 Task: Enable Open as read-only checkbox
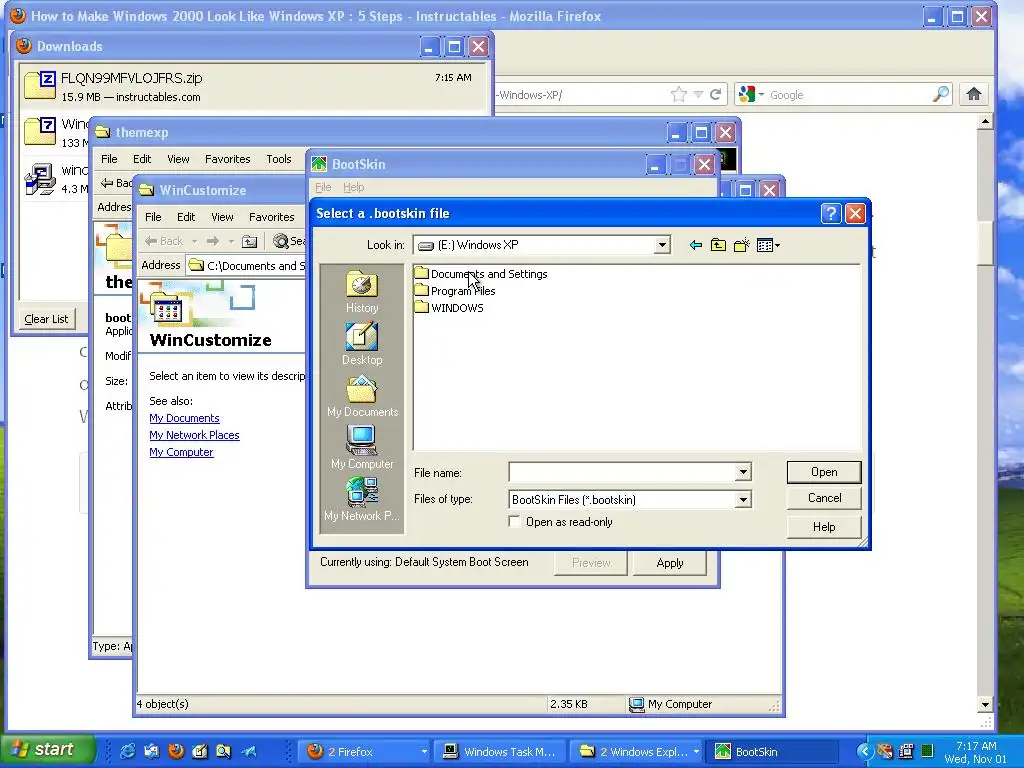click(x=515, y=522)
